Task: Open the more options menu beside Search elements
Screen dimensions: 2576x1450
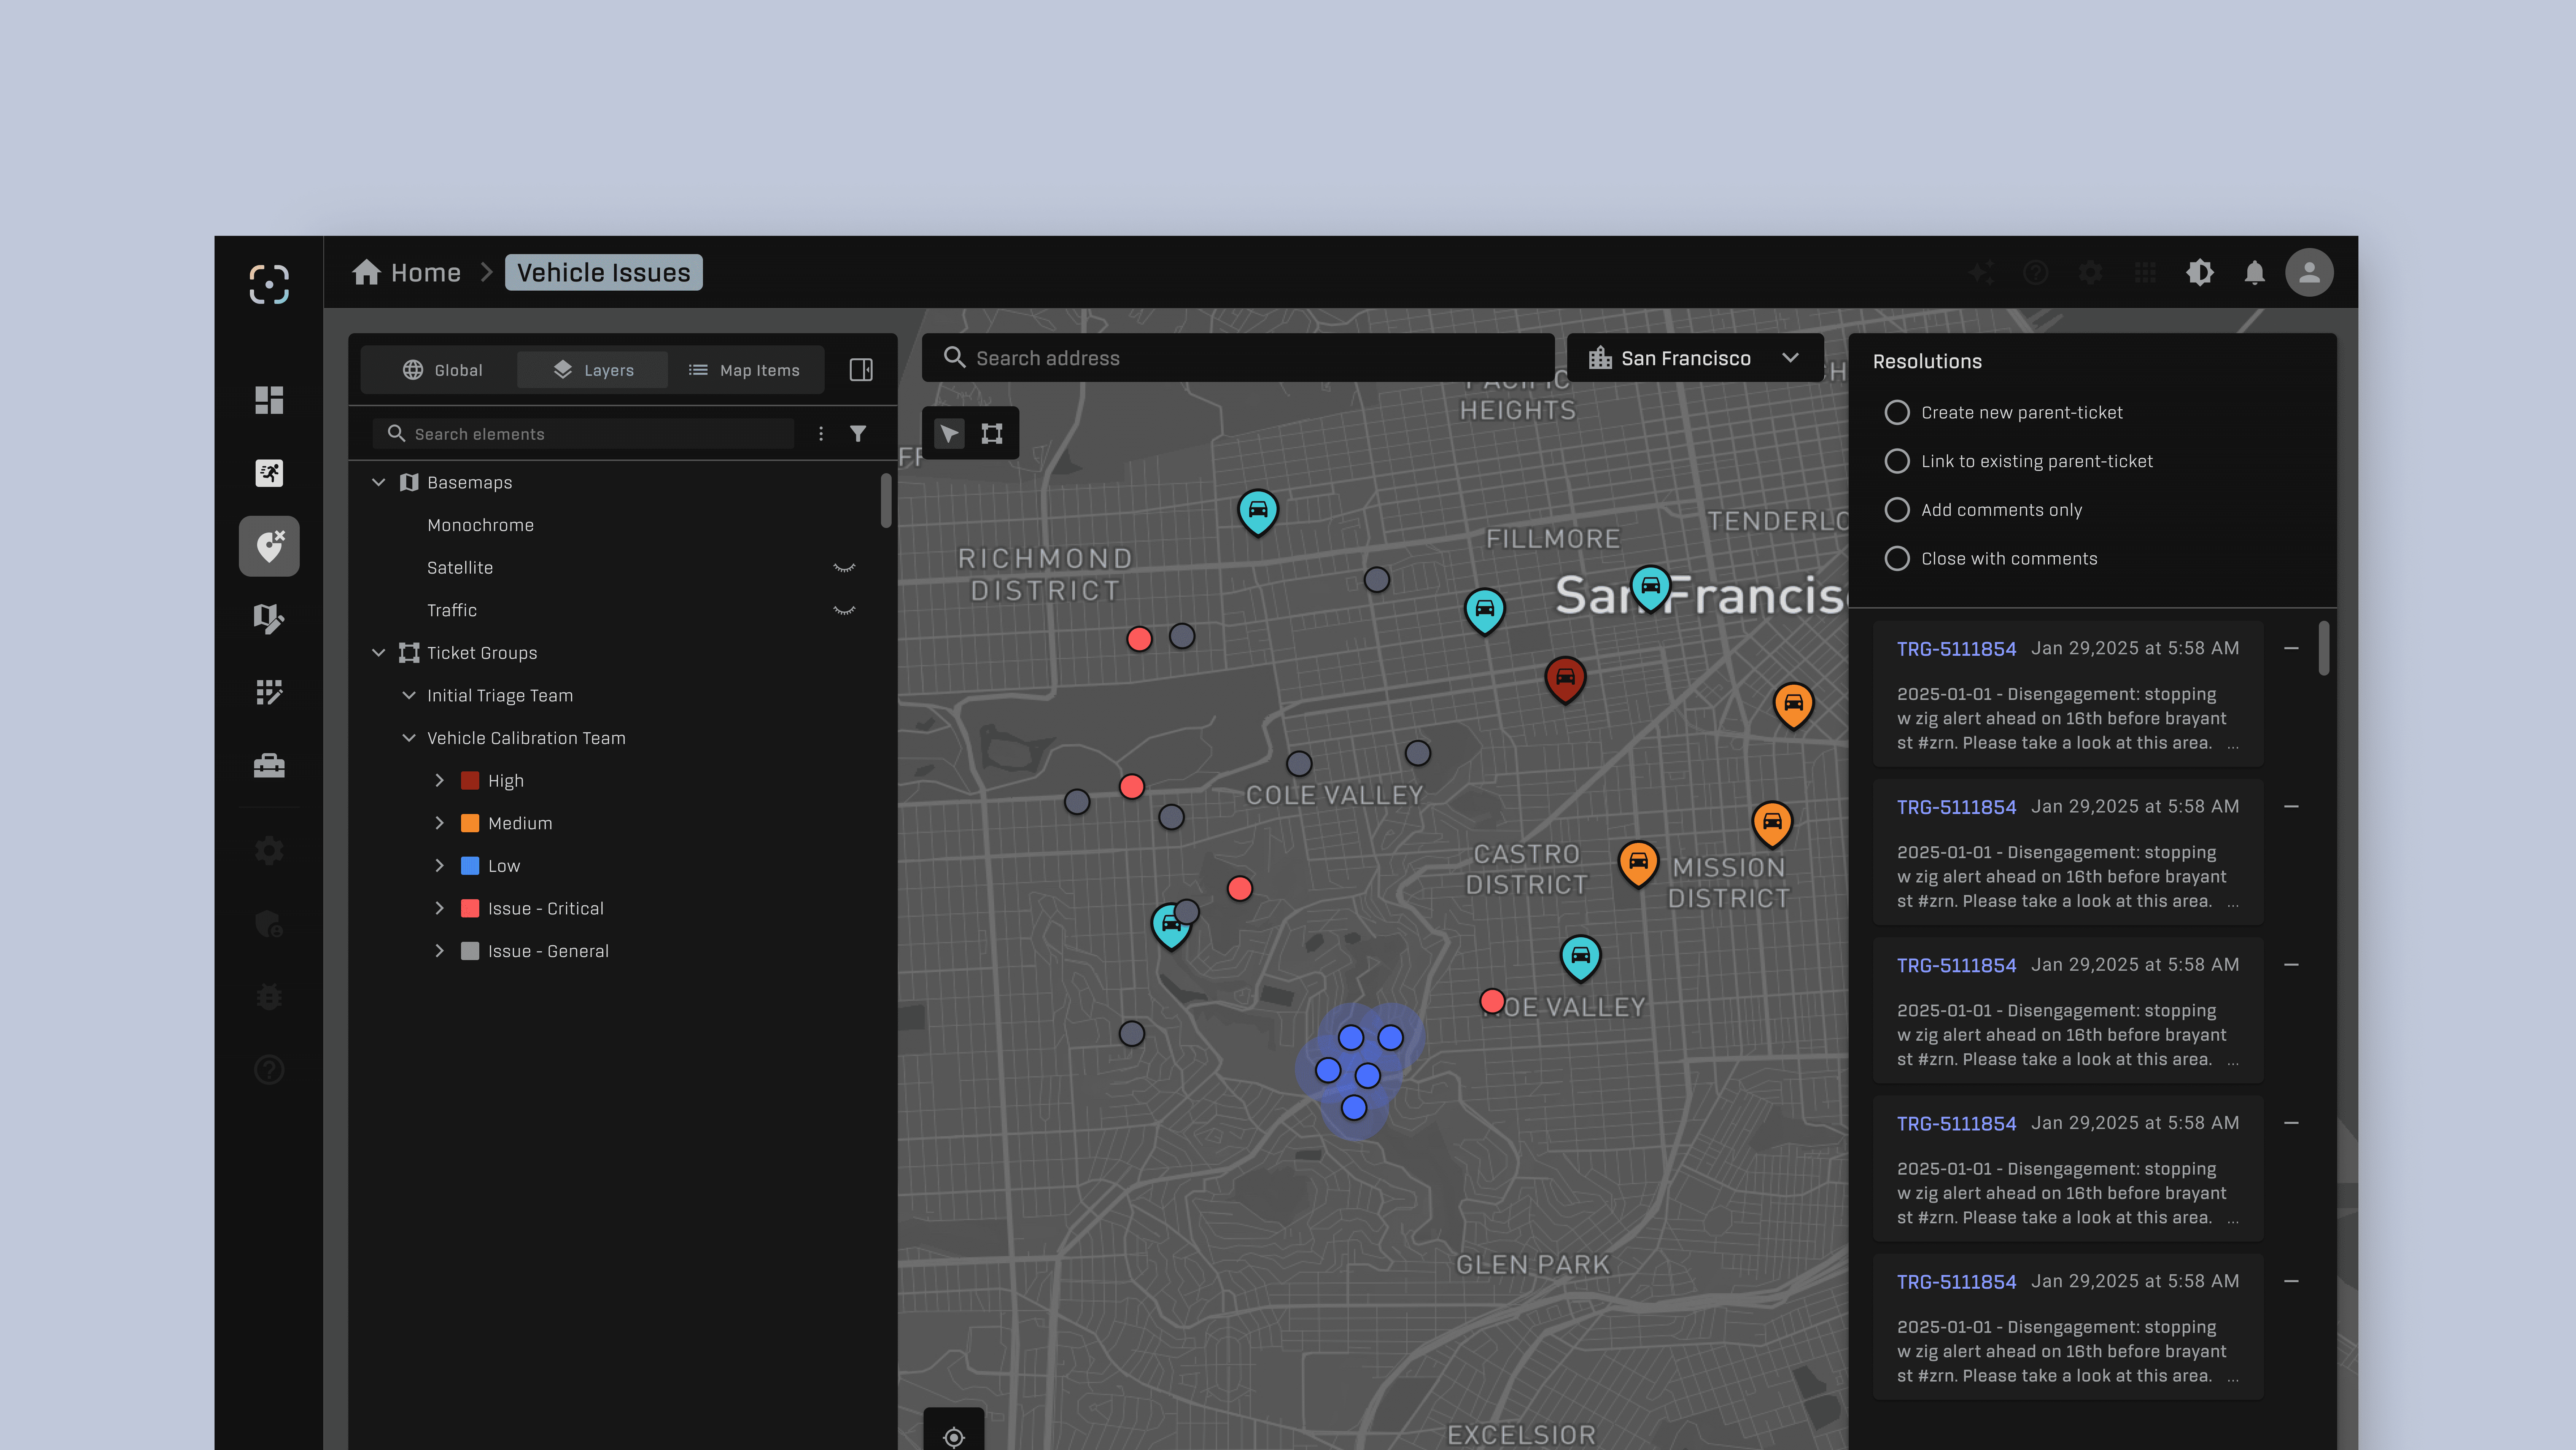Action: click(821, 434)
